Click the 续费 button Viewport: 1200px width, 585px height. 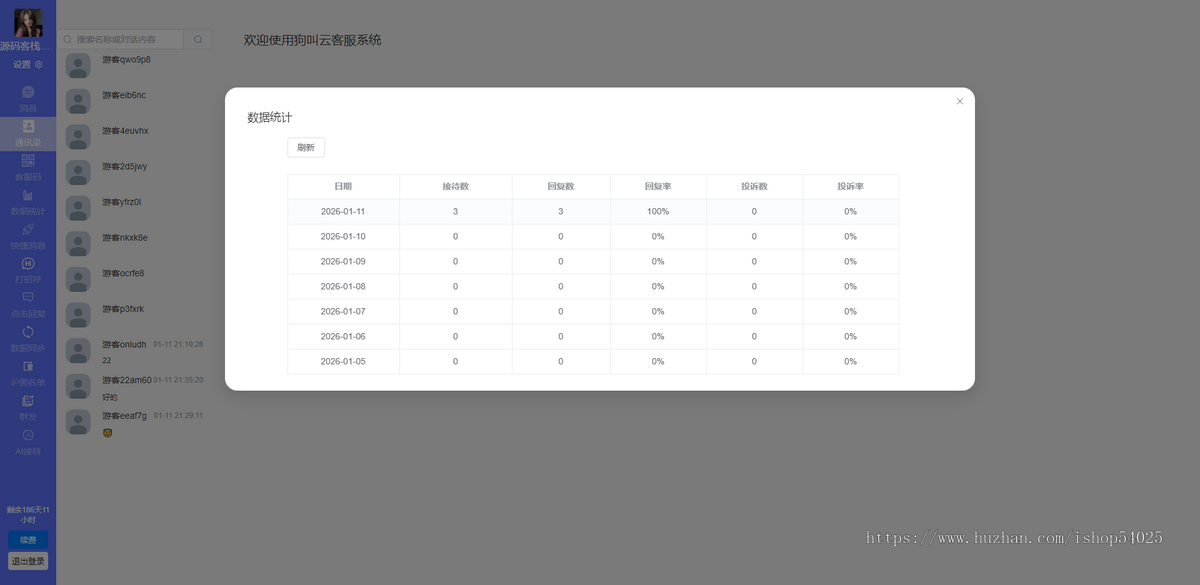28,540
